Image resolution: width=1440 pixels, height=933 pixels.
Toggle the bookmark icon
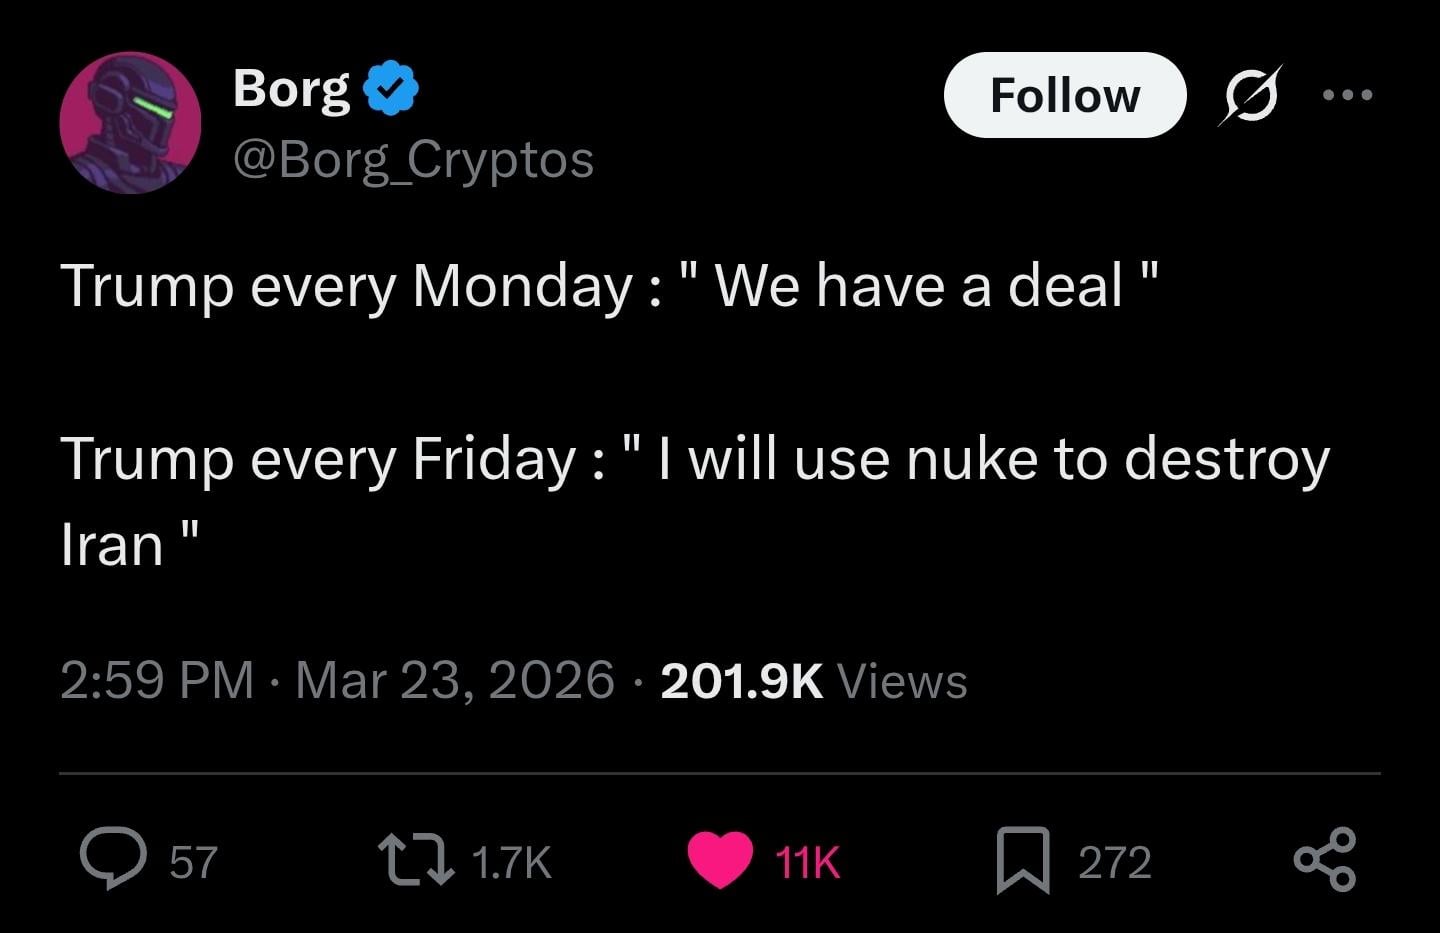[x=1023, y=860]
